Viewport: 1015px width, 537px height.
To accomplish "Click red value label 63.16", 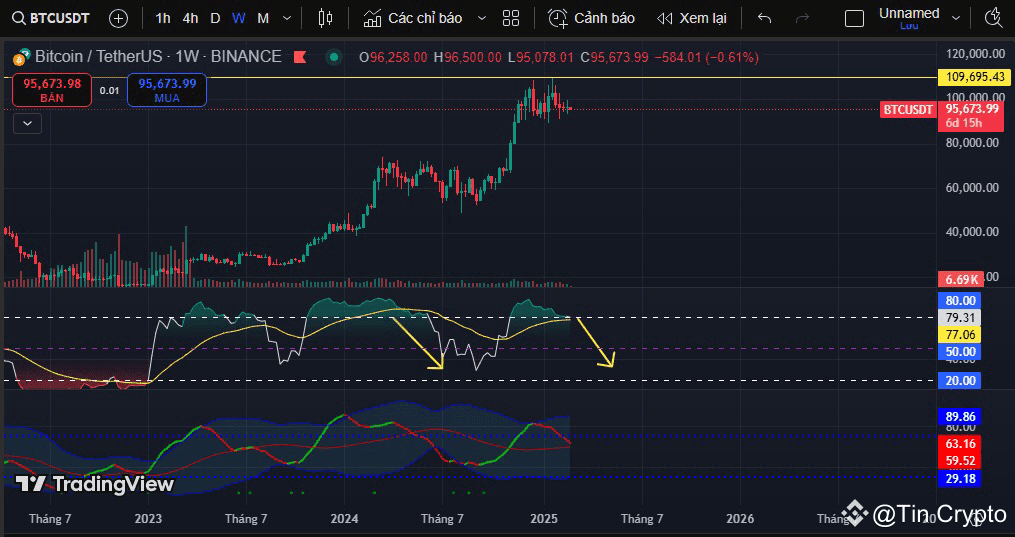I will tap(960, 444).
